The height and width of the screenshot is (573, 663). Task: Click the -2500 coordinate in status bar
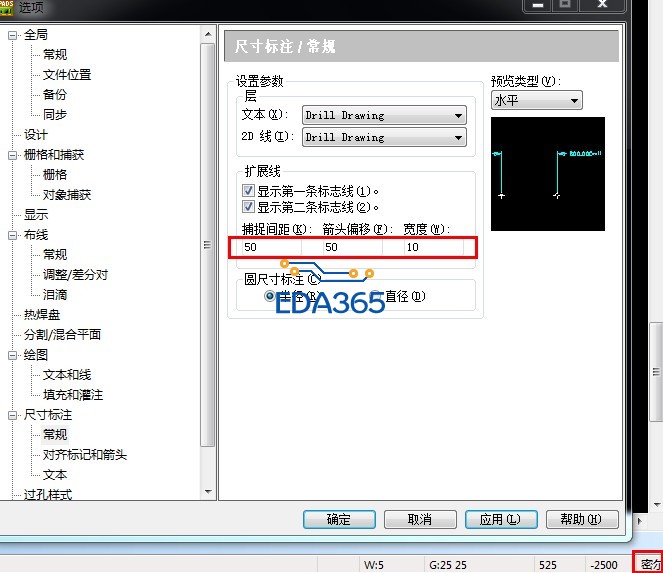604,565
